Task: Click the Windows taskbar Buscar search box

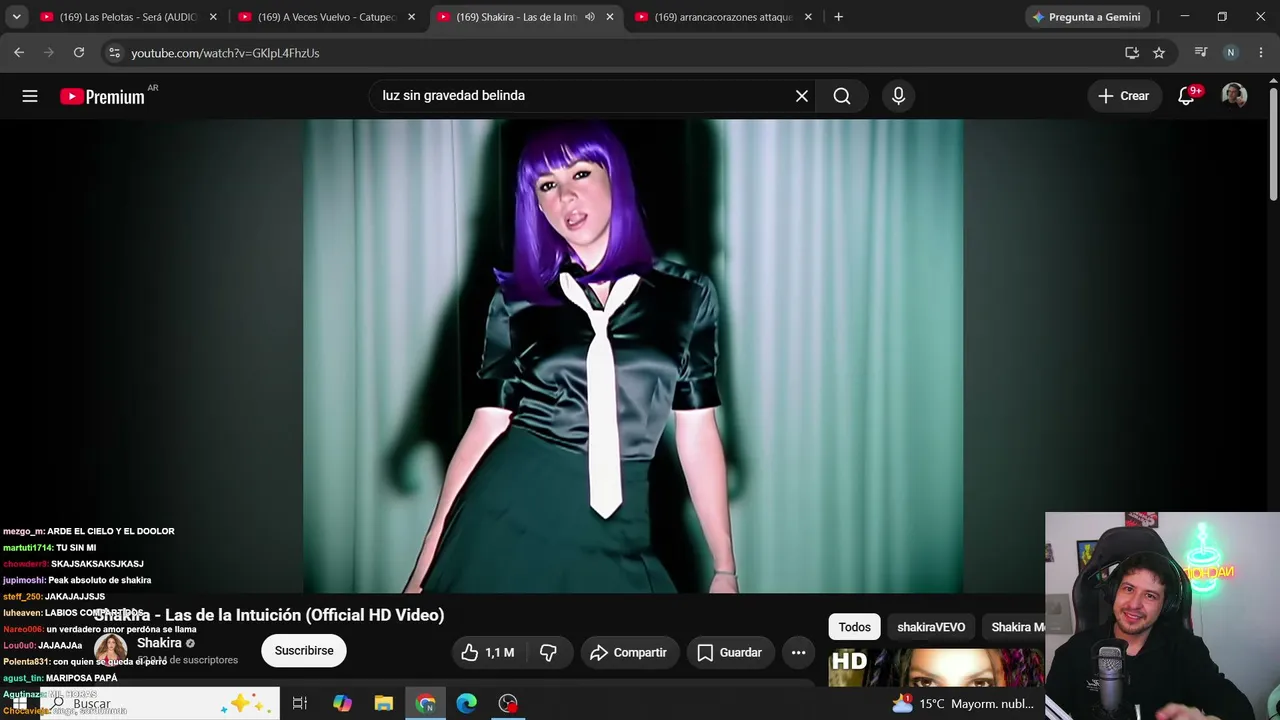Action: coord(160,704)
